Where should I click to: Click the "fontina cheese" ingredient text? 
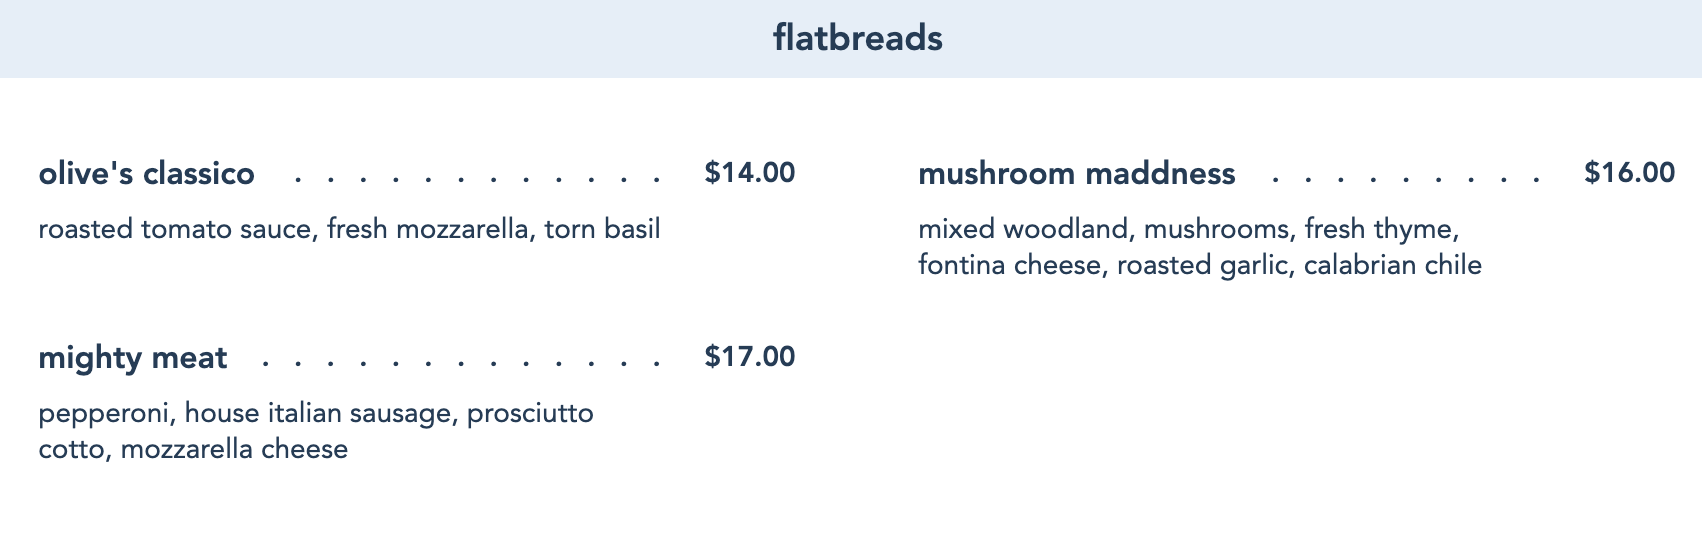click(1008, 265)
